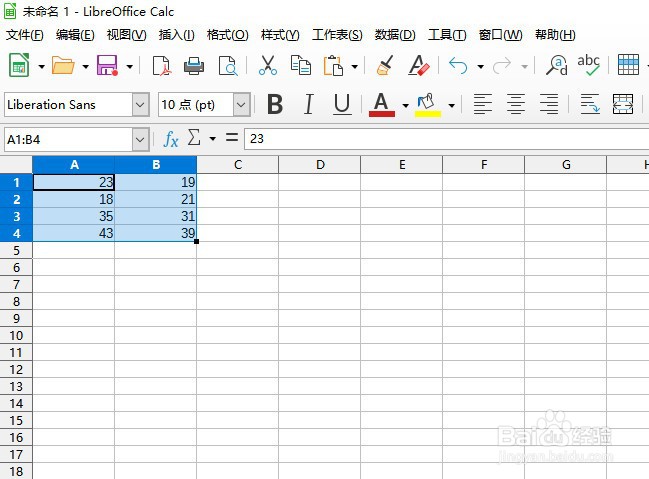Image resolution: width=649 pixels, height=479 pixels.
Task: Expand the font name dropdown list
Action: coord(141,104)
